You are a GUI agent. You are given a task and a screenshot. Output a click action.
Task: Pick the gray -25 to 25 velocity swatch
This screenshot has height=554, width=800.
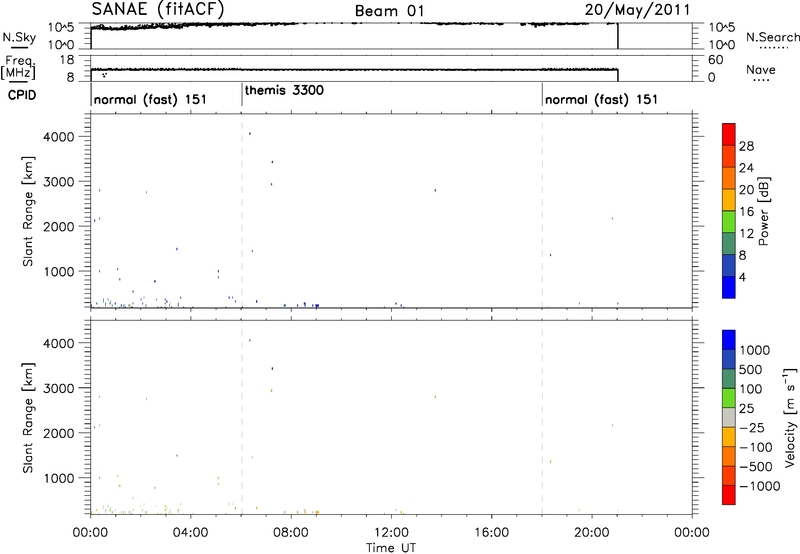[x=729, y=418]
